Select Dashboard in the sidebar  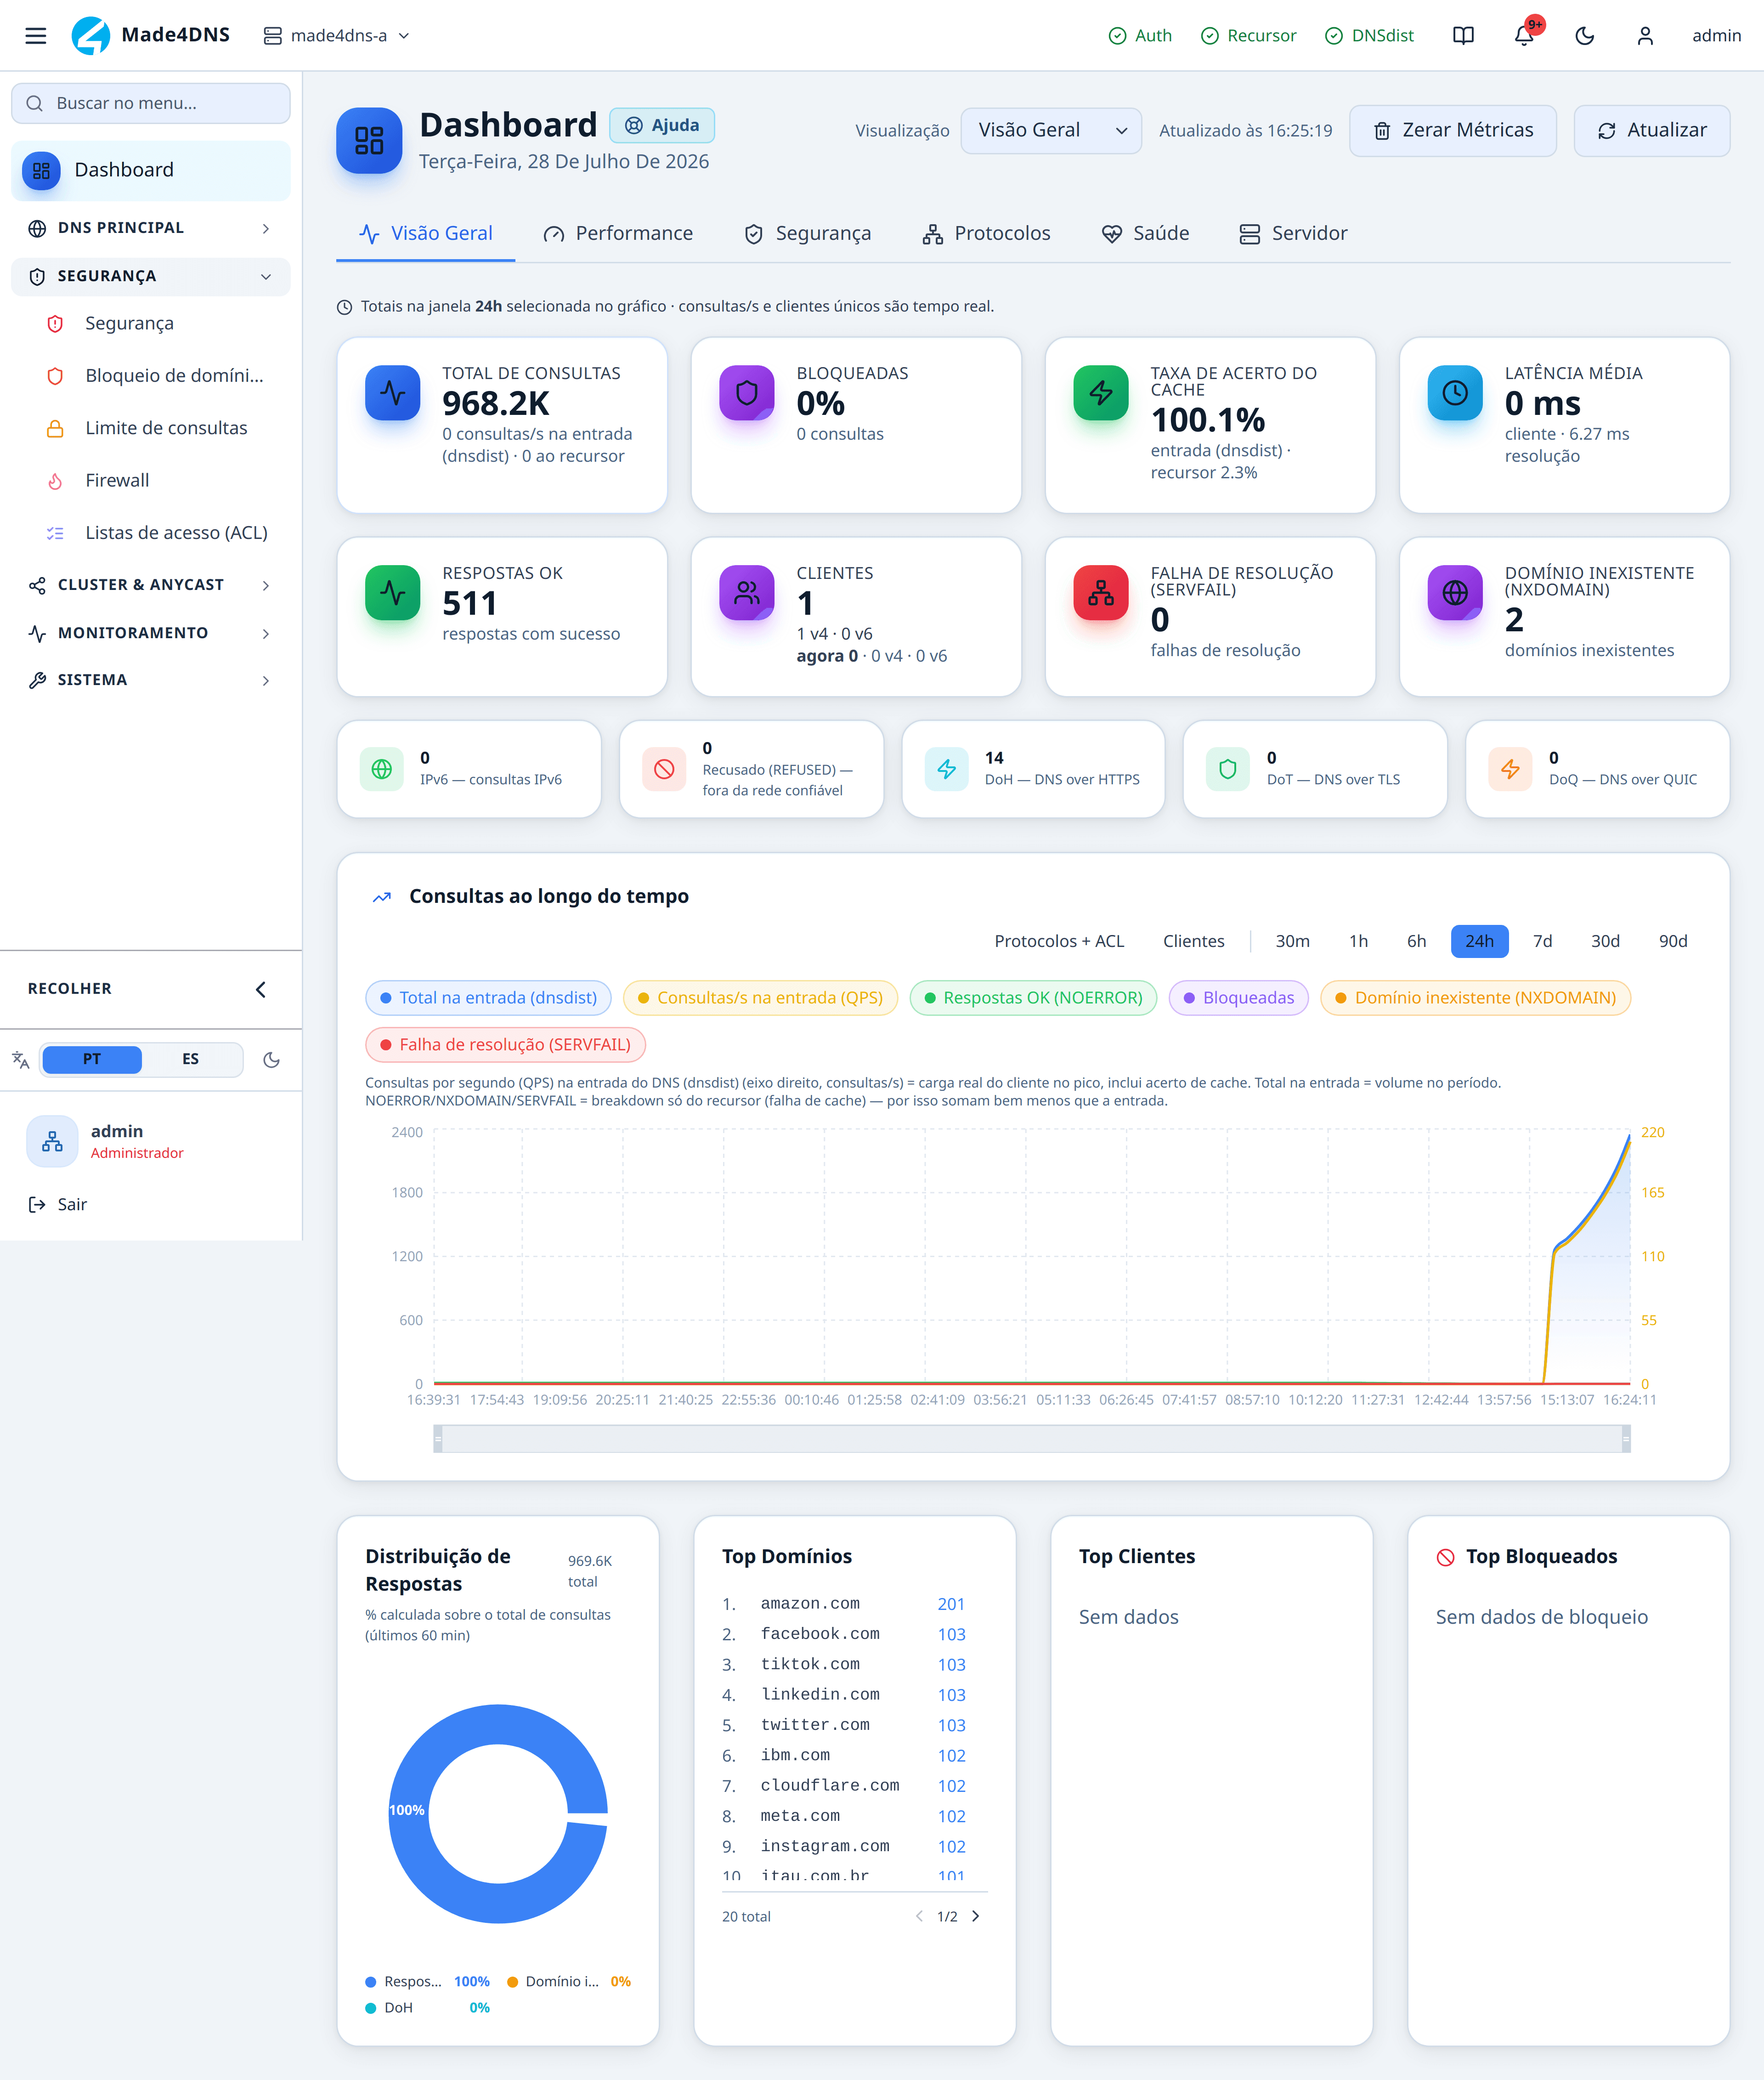(x=151, y=170)
